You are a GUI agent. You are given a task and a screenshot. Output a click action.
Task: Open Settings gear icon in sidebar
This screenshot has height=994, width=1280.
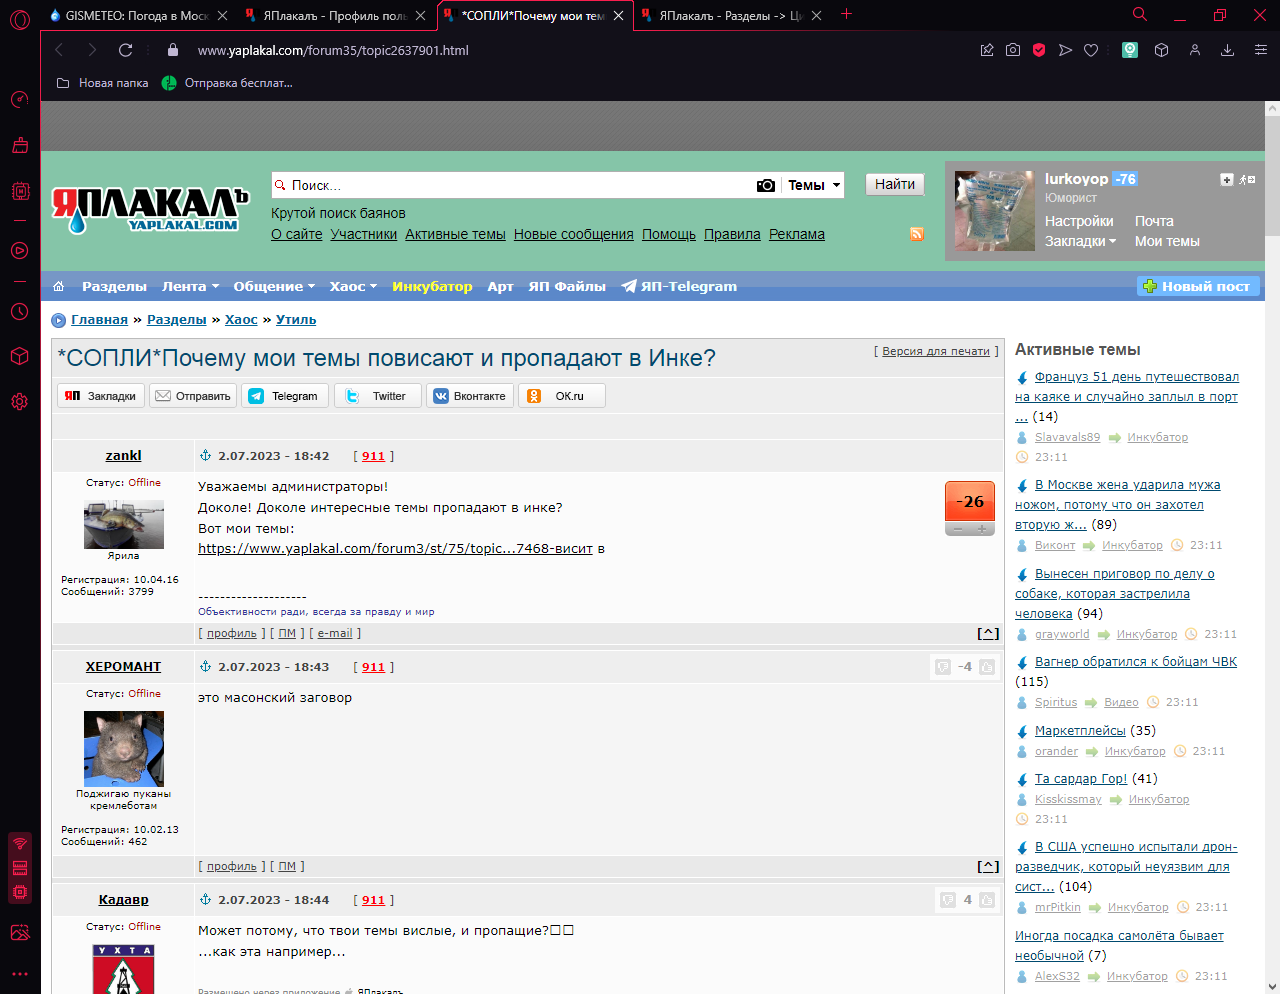19,402
